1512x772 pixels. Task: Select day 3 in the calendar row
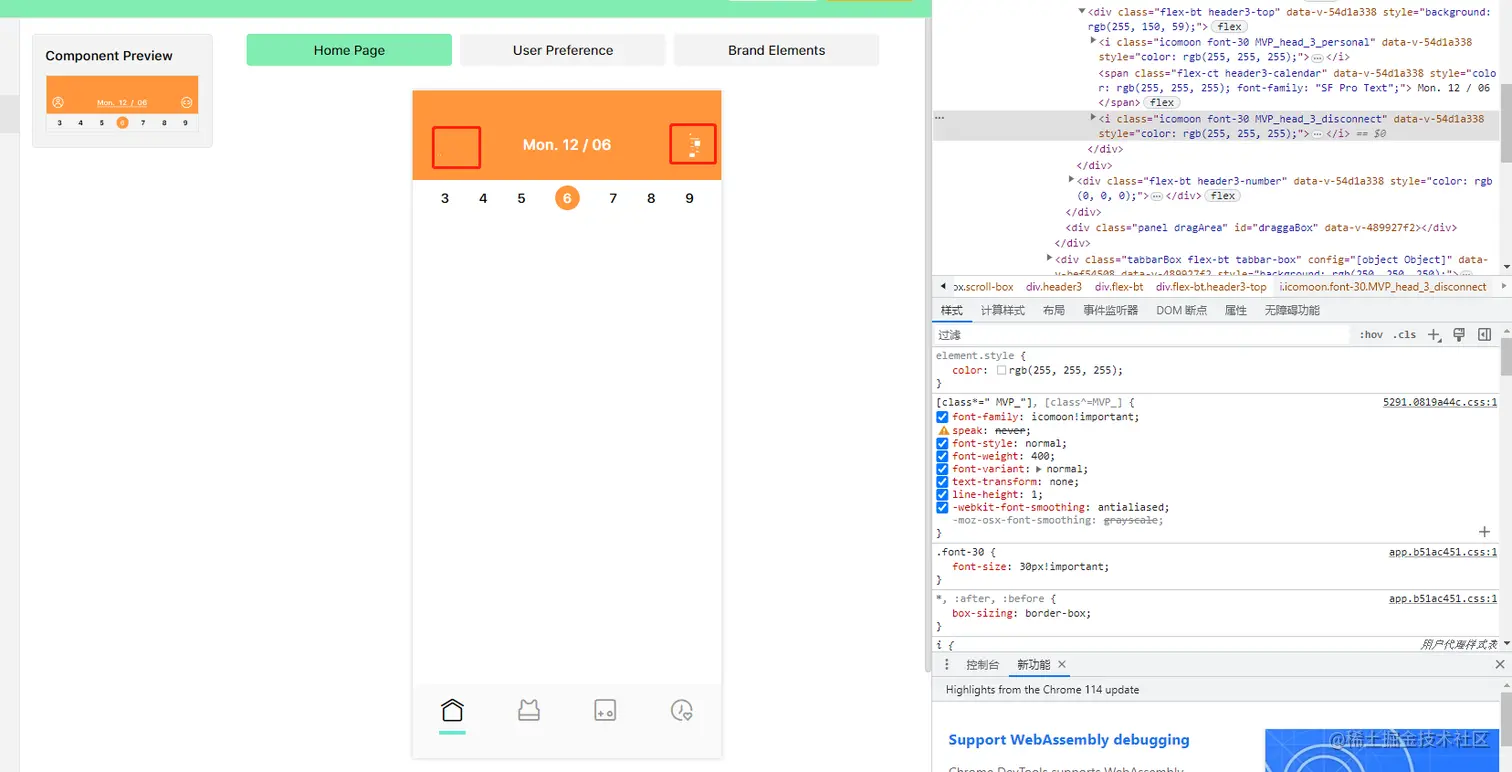point(445,198)
